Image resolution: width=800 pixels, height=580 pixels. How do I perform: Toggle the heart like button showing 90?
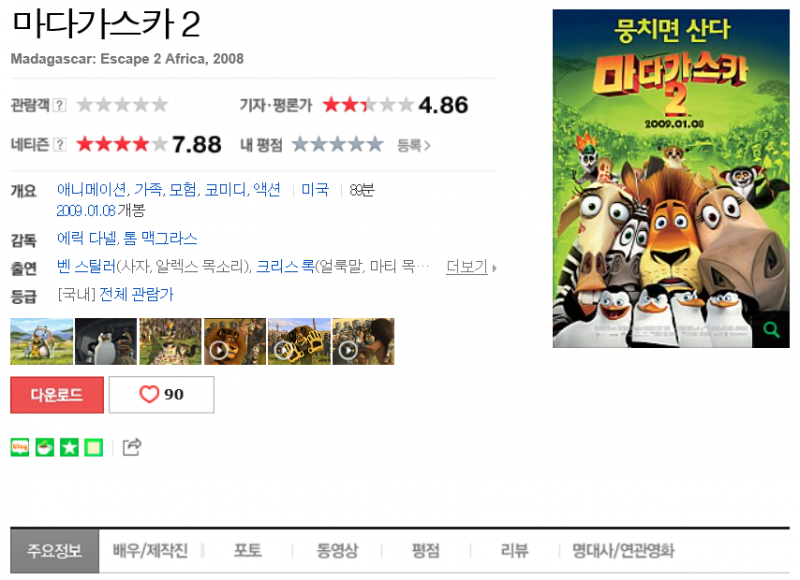tap(162, 394)
